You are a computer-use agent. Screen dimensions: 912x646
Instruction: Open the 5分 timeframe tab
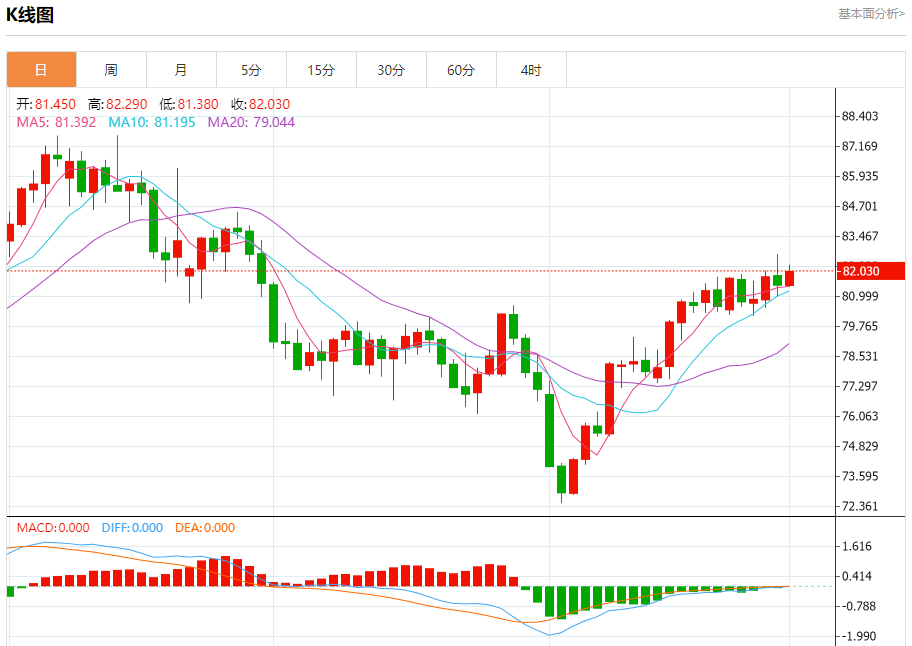251,70
